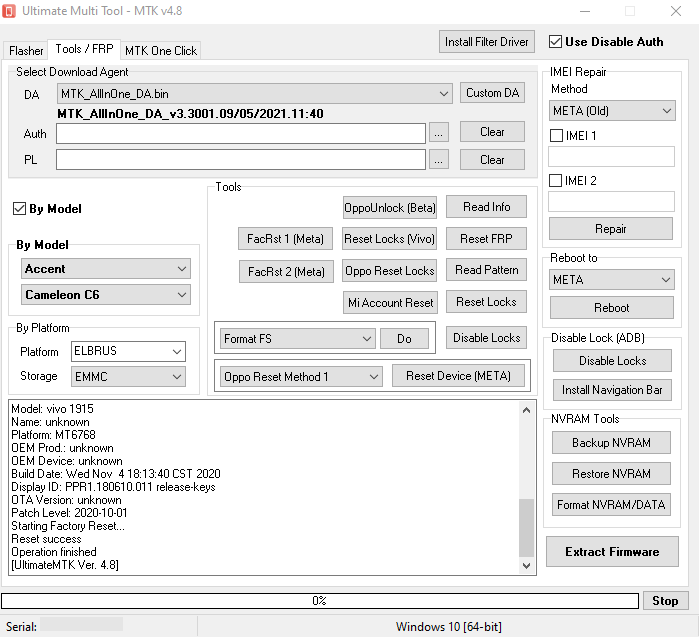Click the Custom DA button
The width and height of the screenshot is (699, 637).
(492, 93)
